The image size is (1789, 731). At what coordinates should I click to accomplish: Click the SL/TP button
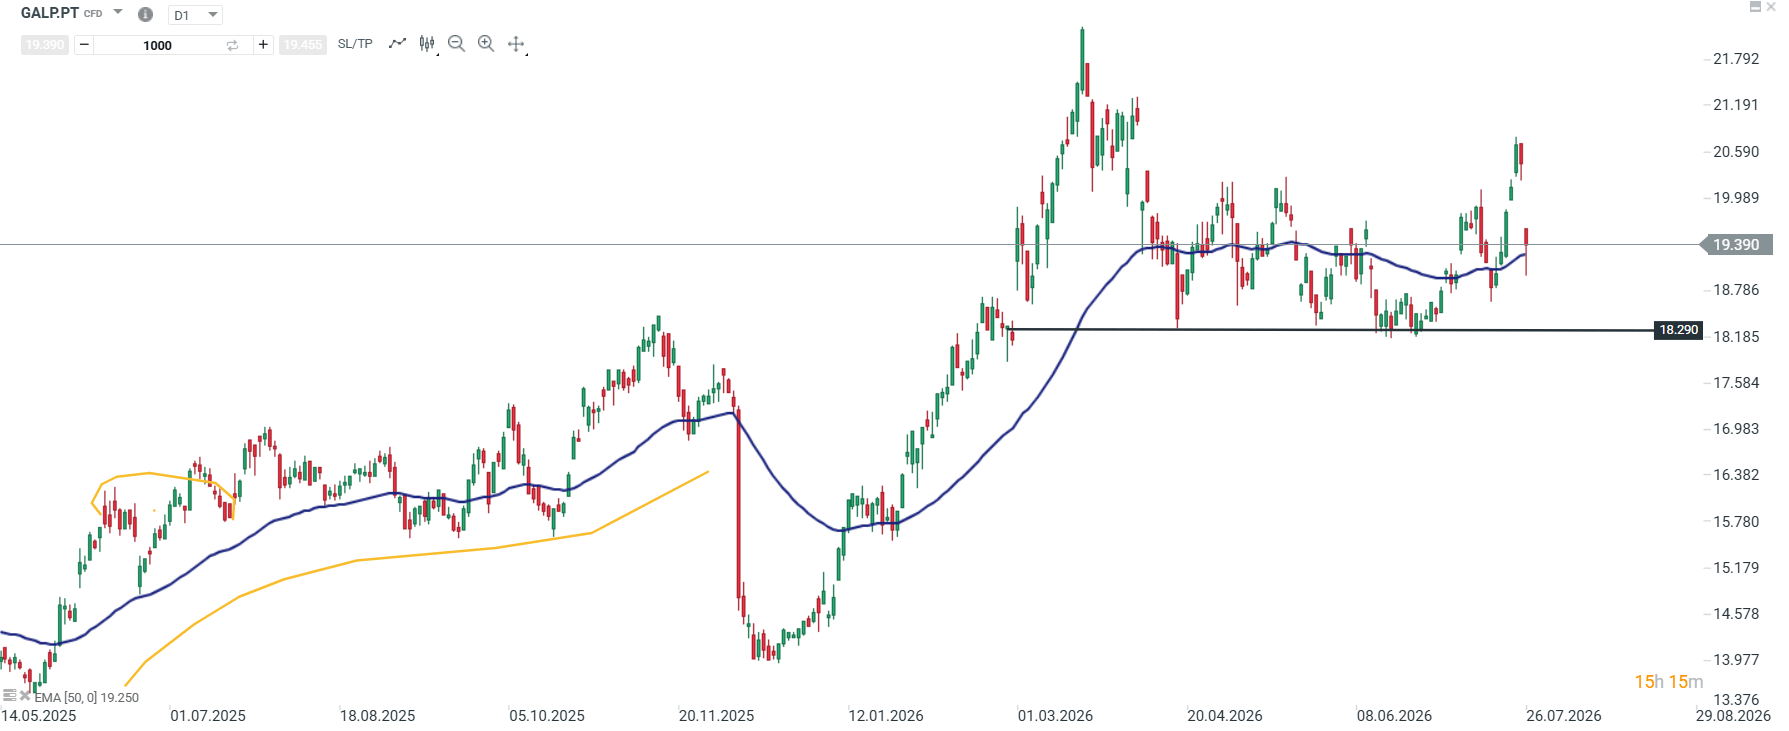[x=355, y=44]
